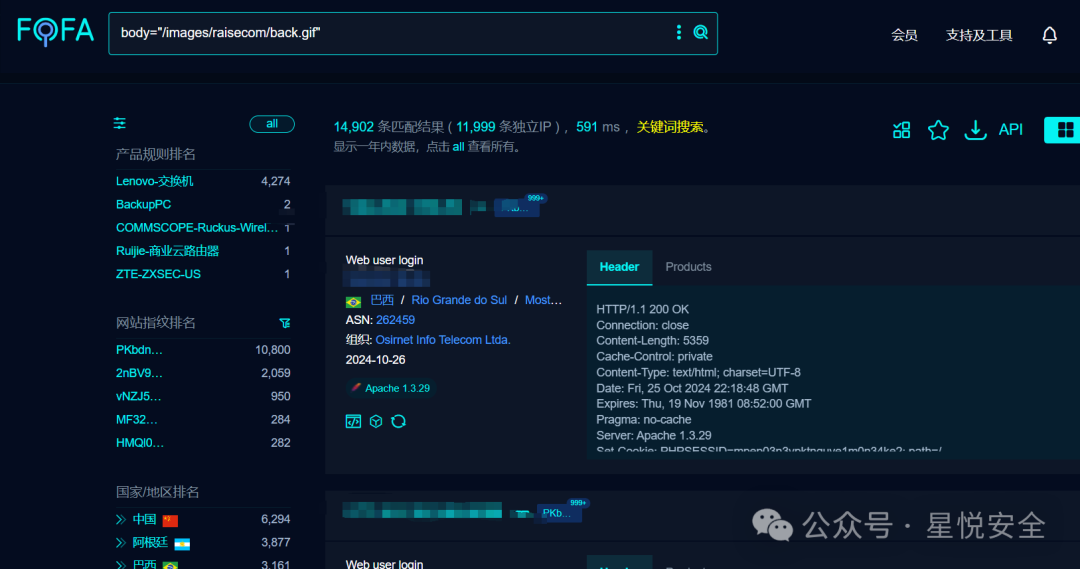Toggle the sidebar filter settings icon
This screenshot has width=1080, height=569.
tap(120, 123)
